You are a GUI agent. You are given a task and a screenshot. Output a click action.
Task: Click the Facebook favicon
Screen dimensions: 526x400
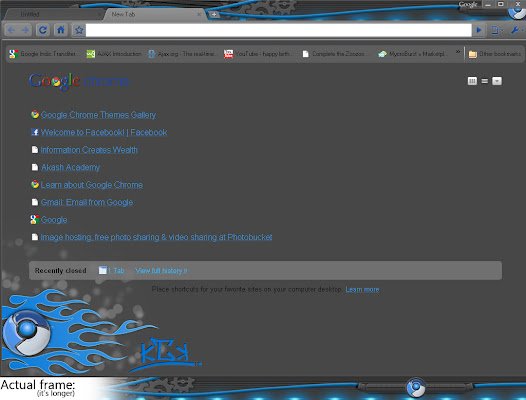click(x=35, y=132)
